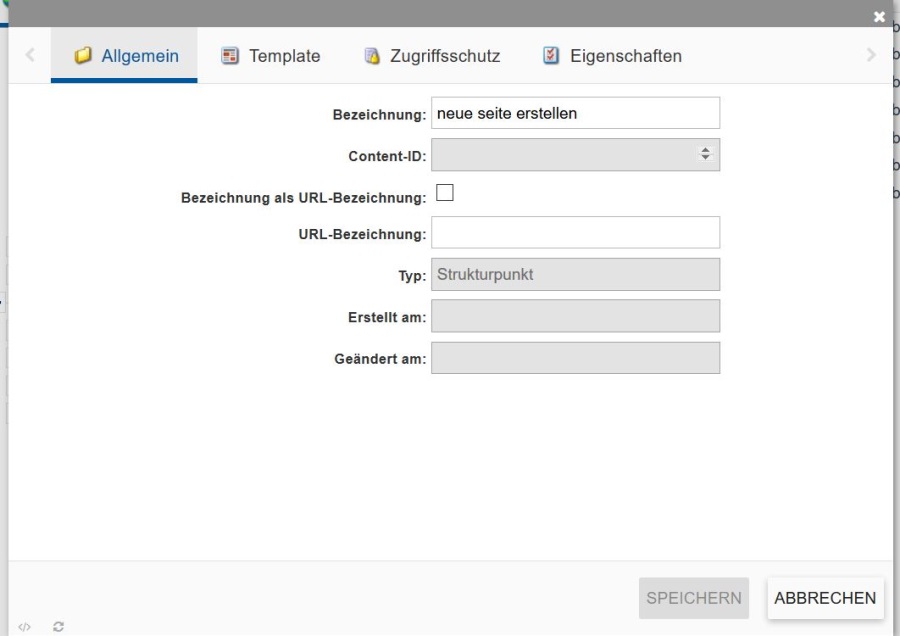The width and height of the screenshot is (900, 636).
Task: Click the lock icon beside Zugriffsschutz
Action: (372, 56)
